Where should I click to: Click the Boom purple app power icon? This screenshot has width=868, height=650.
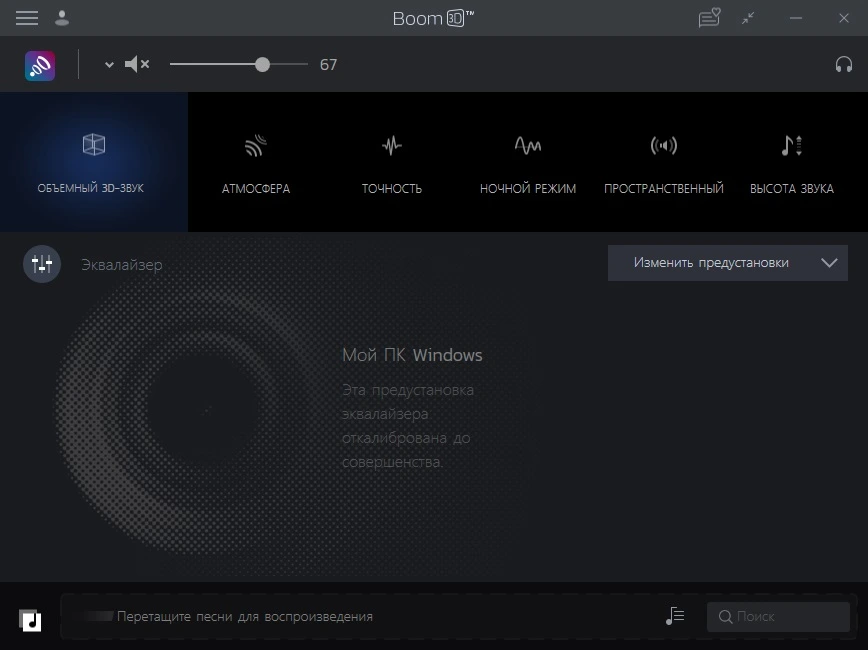coord(40,65)
